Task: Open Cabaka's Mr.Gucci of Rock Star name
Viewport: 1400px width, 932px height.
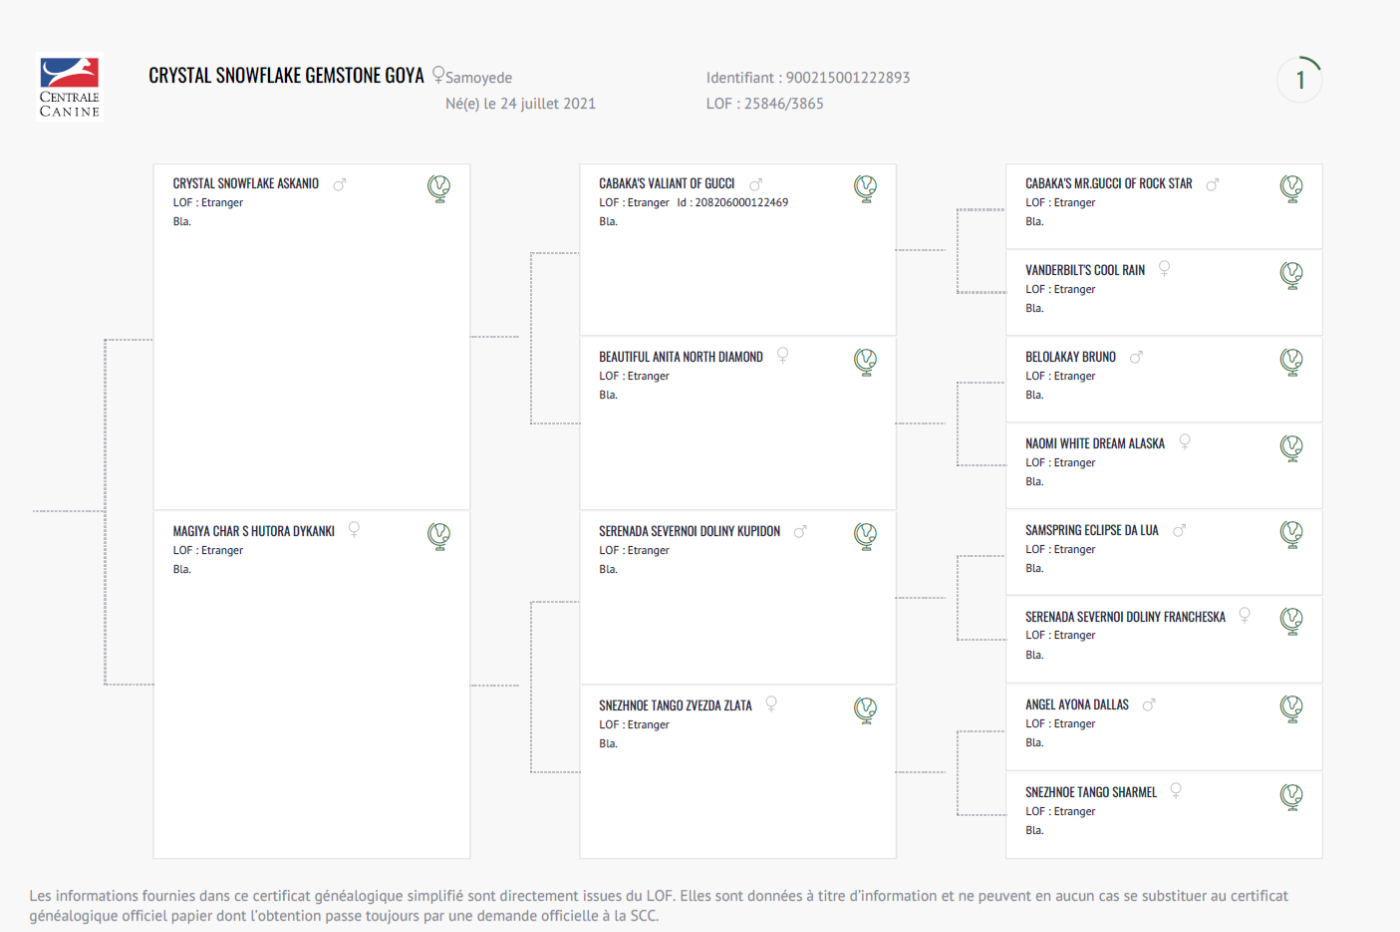Action: coord(1108,184)
